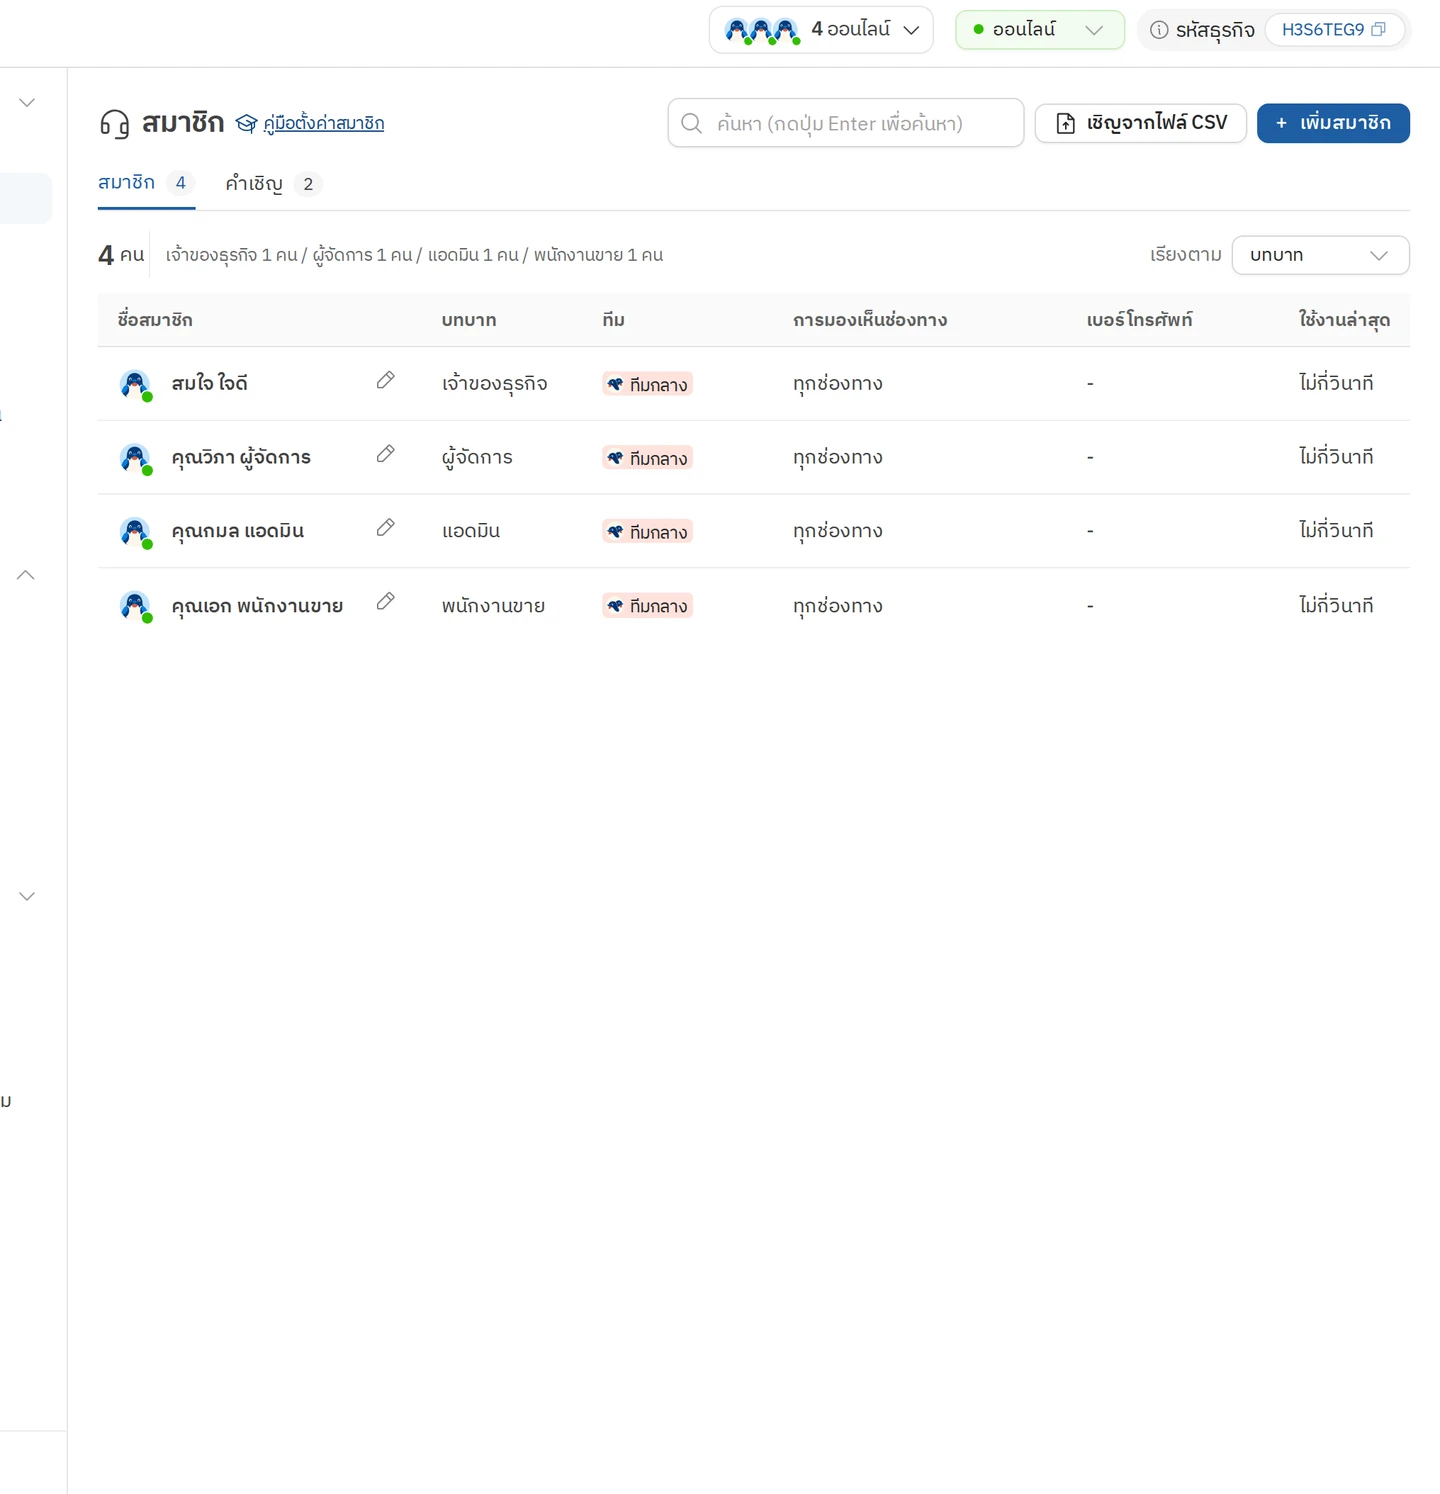Open คู่มือตั้งค่าสมาชิก guide link

coord(323,123)
